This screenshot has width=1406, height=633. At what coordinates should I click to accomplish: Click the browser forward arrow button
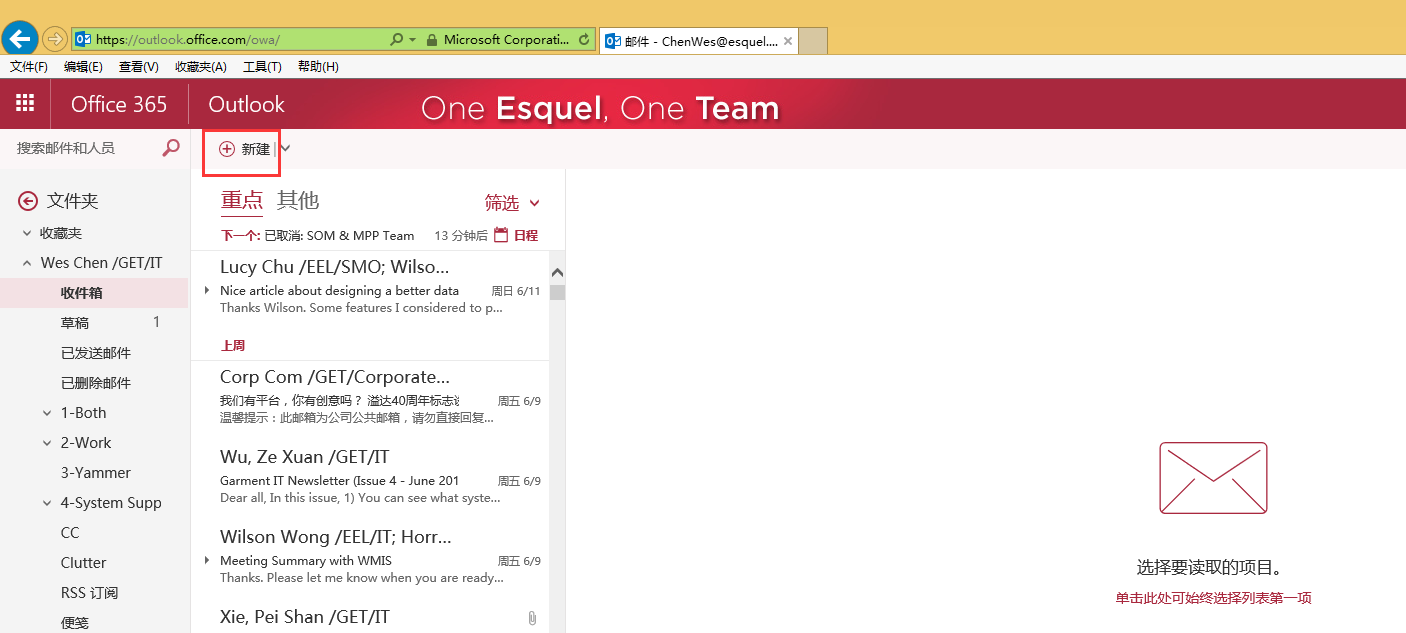(54, 40)
